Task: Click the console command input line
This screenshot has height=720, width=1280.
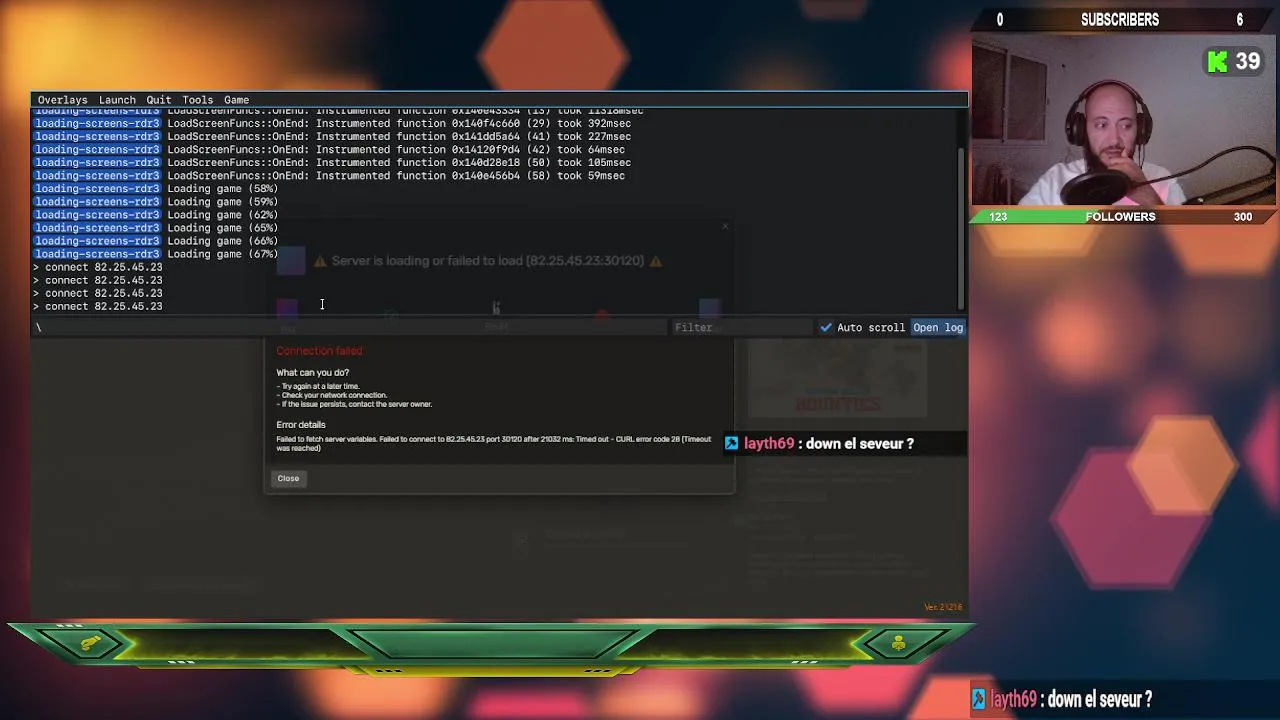Action: click(x=350, y=327)
